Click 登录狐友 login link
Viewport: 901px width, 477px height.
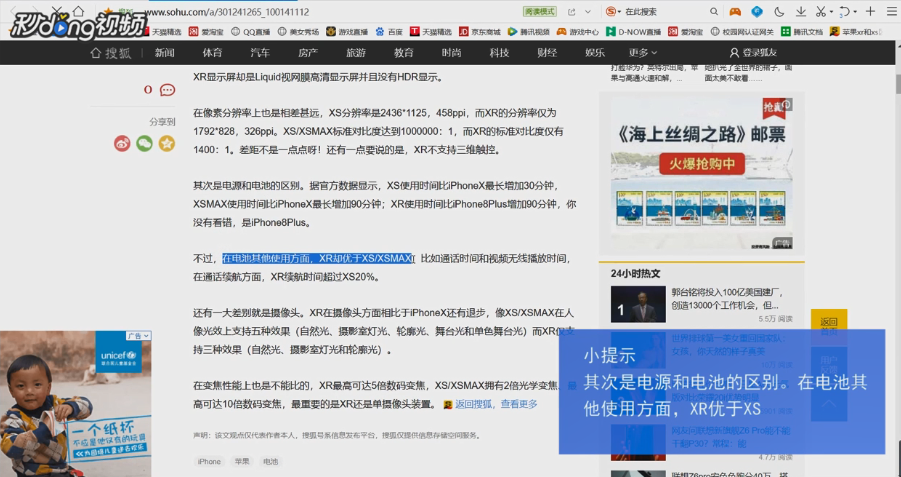(753, 53)
